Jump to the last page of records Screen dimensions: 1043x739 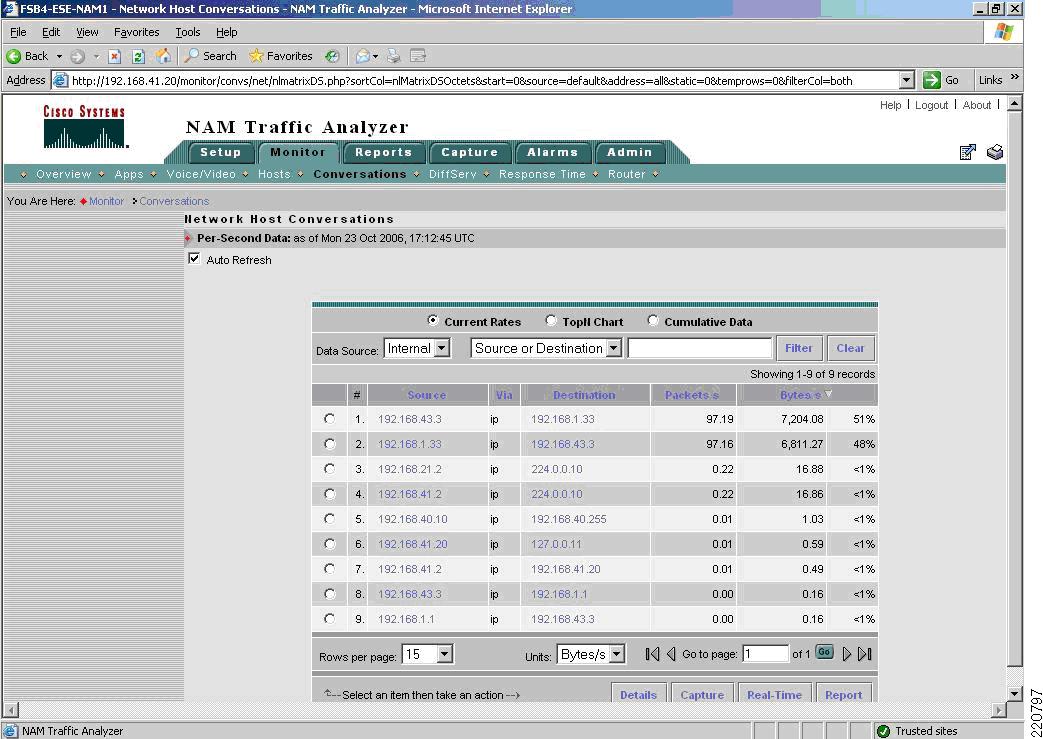[x=865, y=654]
